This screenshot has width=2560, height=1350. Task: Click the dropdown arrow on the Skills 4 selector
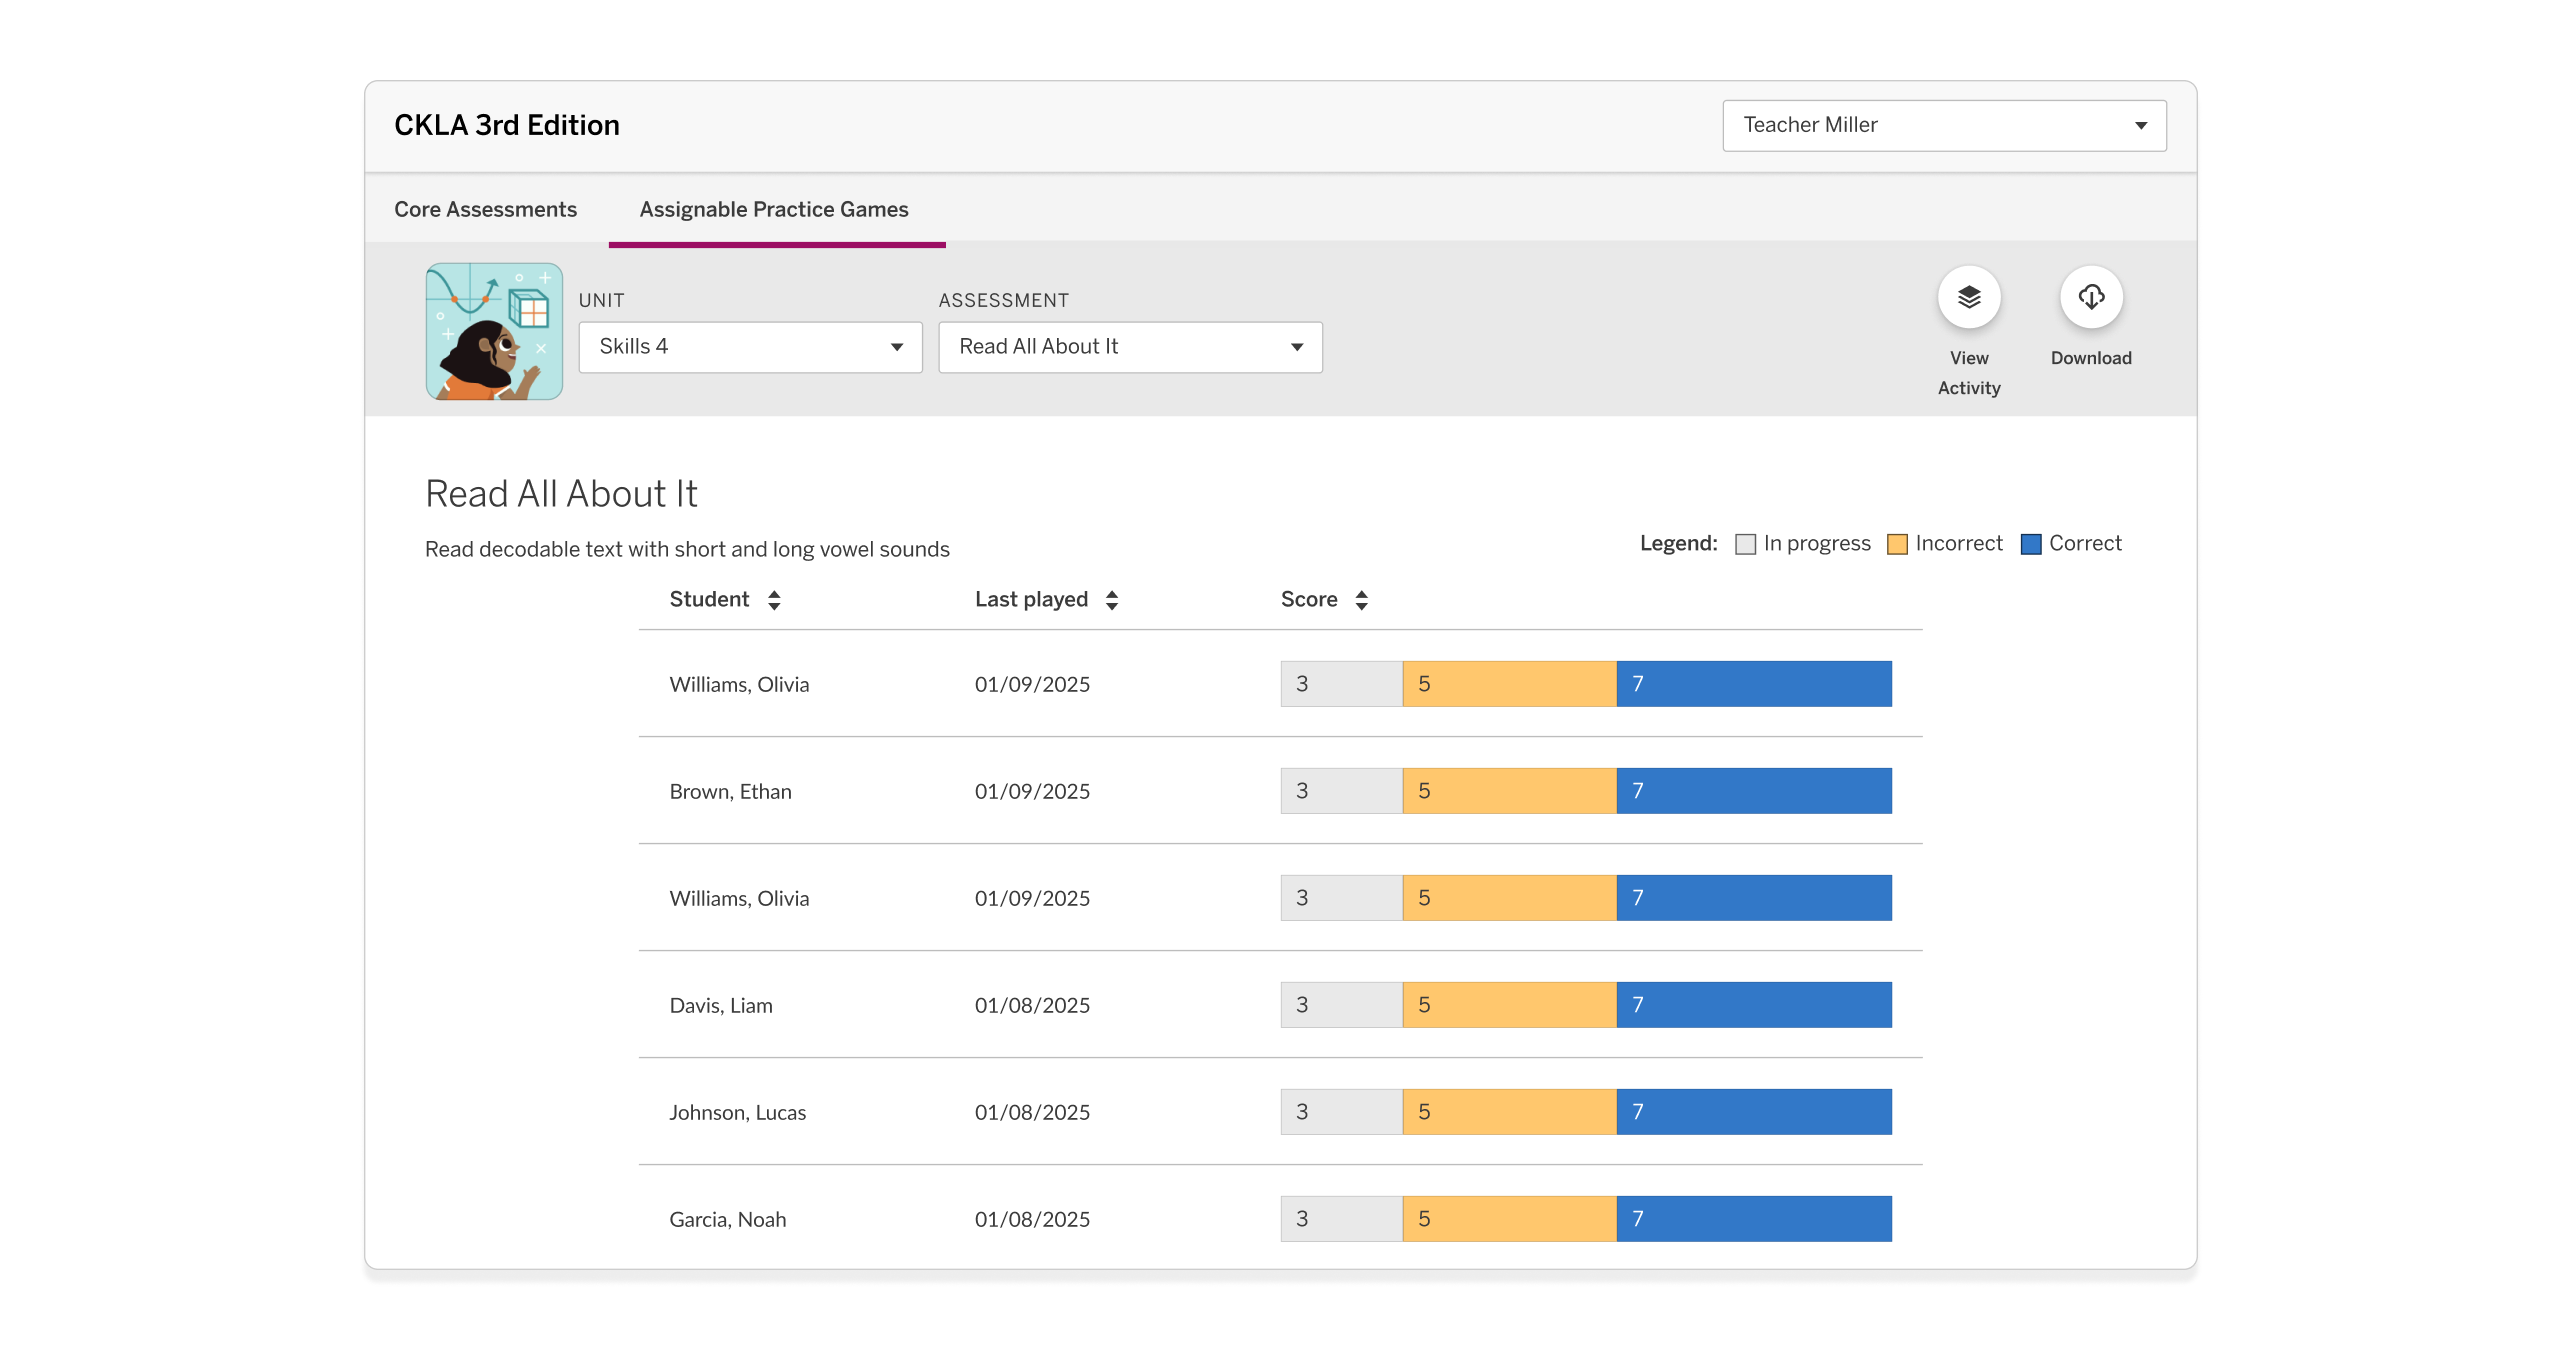(x=896, y=347)
